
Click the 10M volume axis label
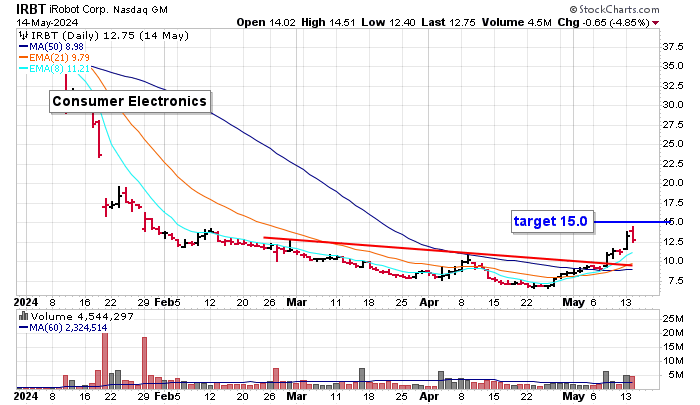pos(673,361)
